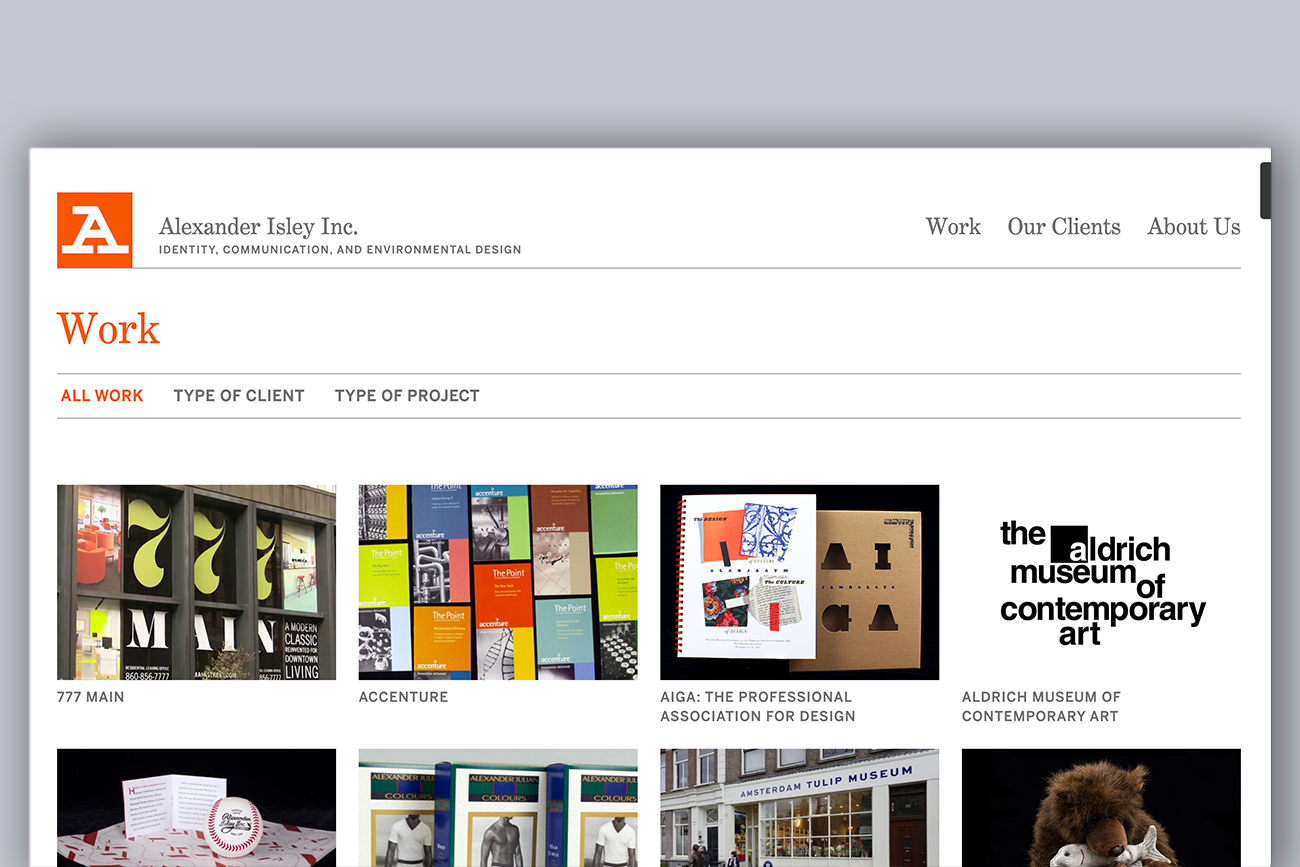Switch to Type of Project filter
The image size is (1300, 867).
[407, 396]
